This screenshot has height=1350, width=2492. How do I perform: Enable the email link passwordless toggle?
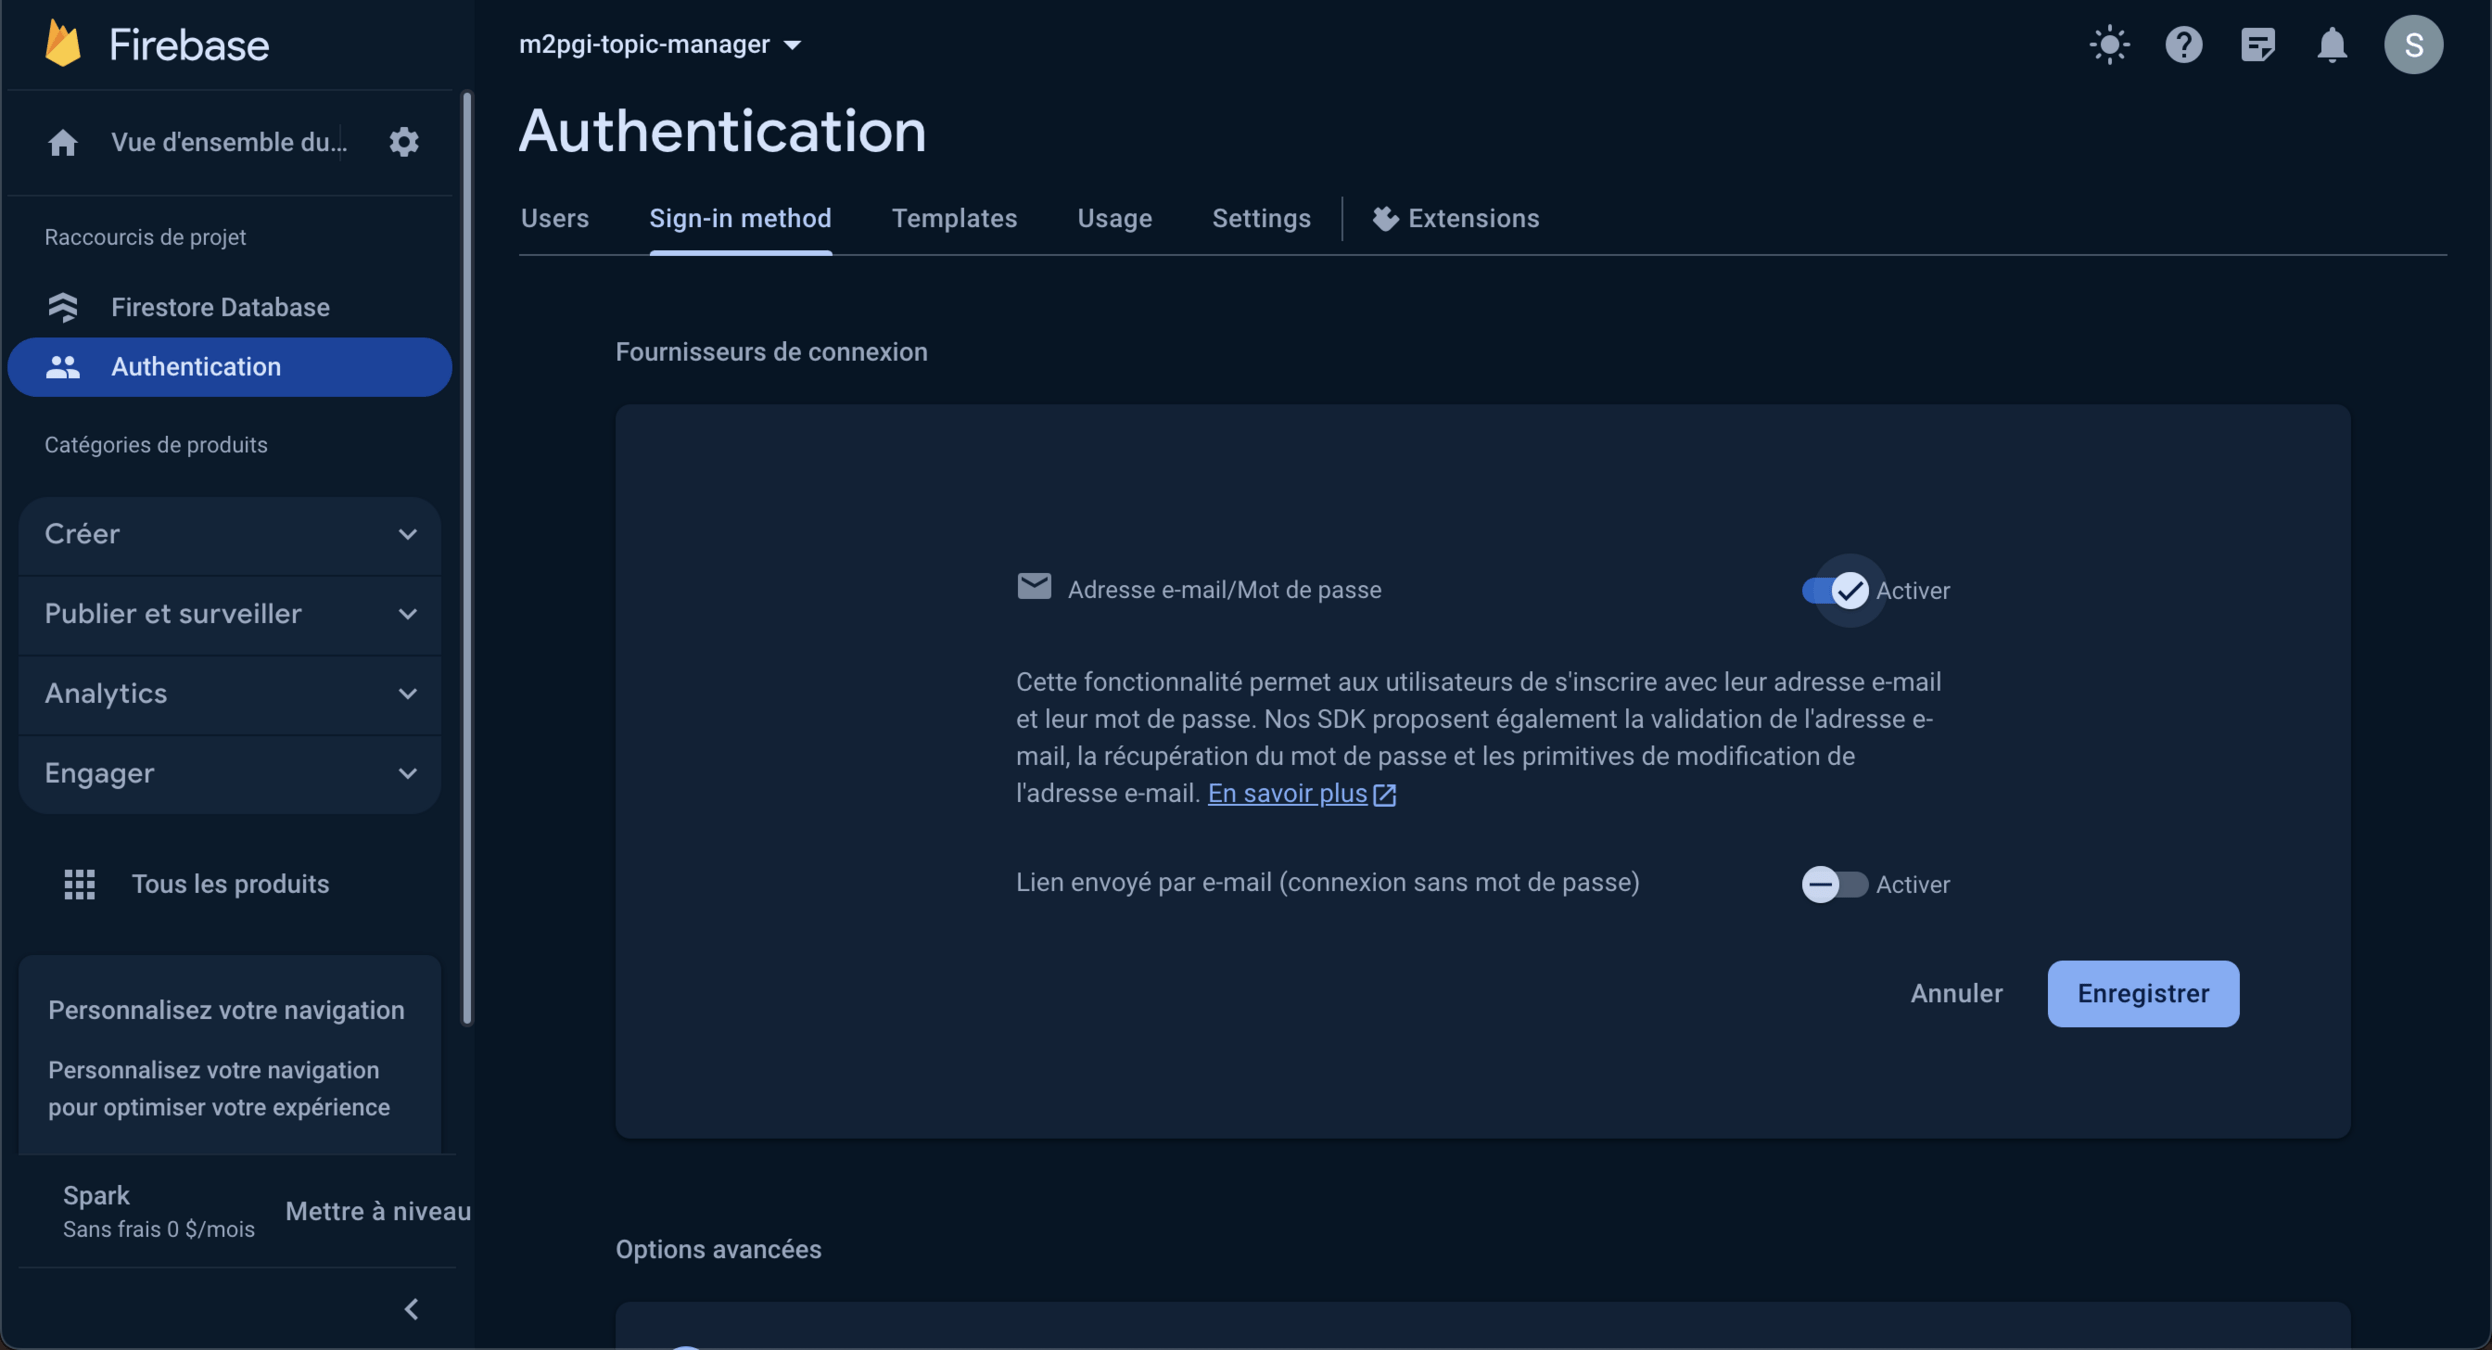pyautogui.click(x=1833, y=884)
